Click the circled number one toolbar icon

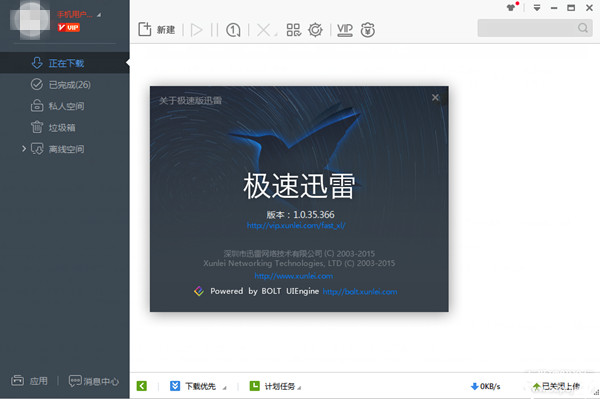[233, 30]
